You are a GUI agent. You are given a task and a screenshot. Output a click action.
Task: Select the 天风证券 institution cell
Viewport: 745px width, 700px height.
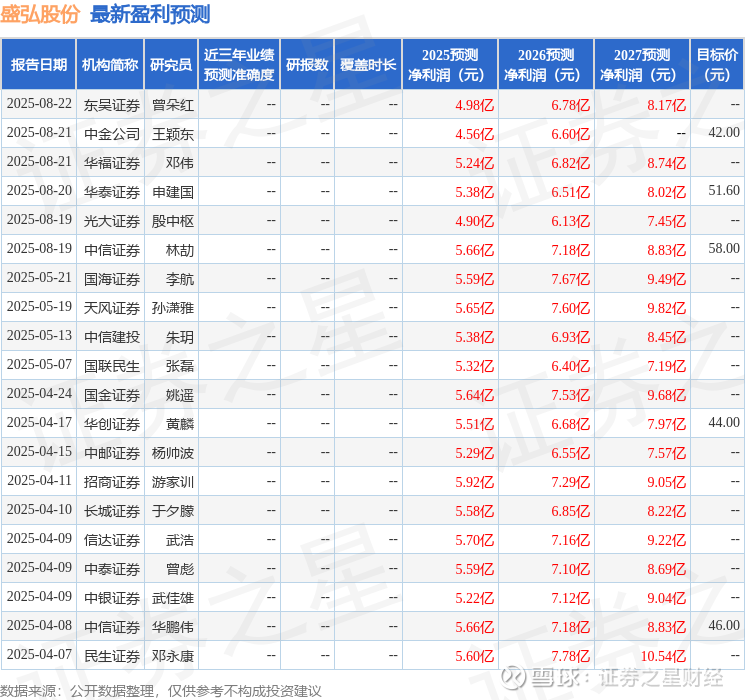coord(112,308)
